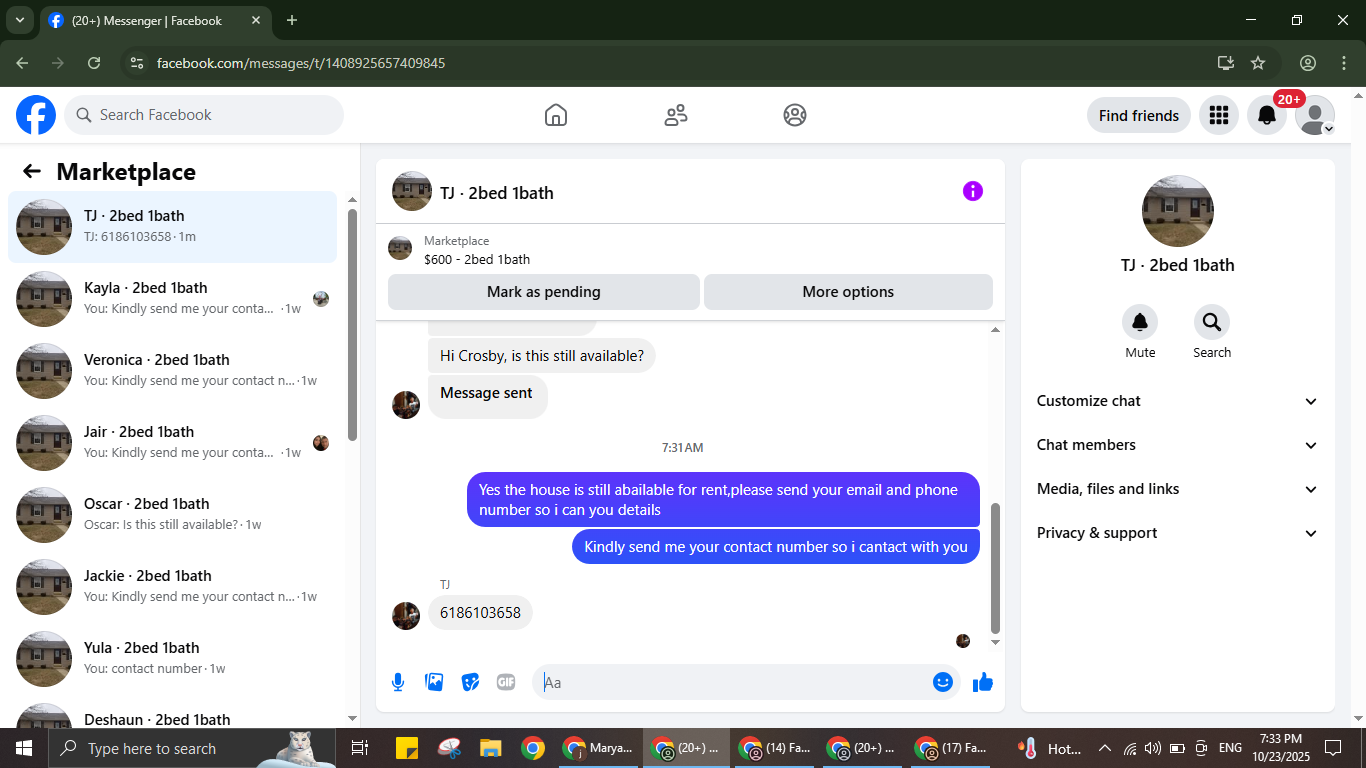
Task: Click the listing thumbnail in the right panel
Action: click(1178, 211)
